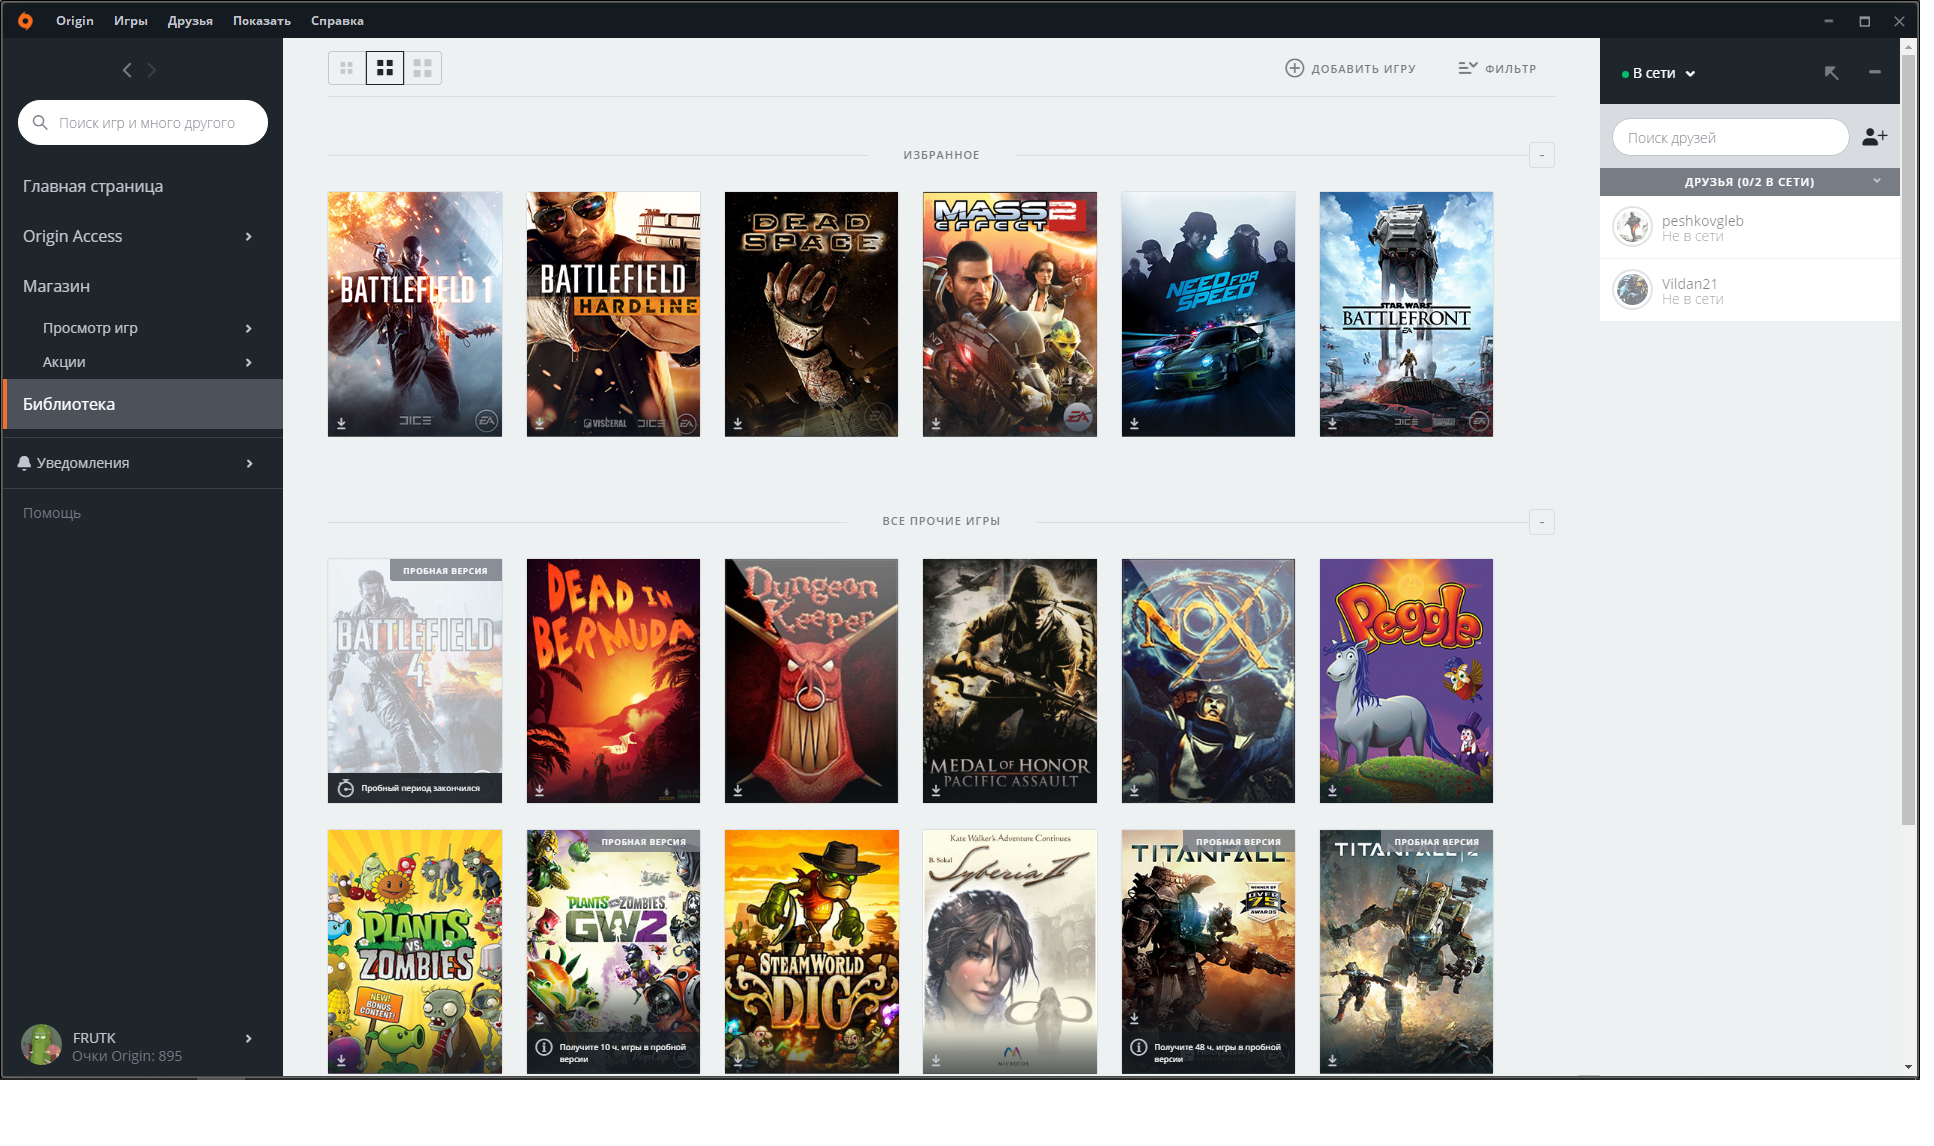Viewport: 1934px width, 1146px height.
Task: Open the Origin menu
Action: click(x=75, y=20)
